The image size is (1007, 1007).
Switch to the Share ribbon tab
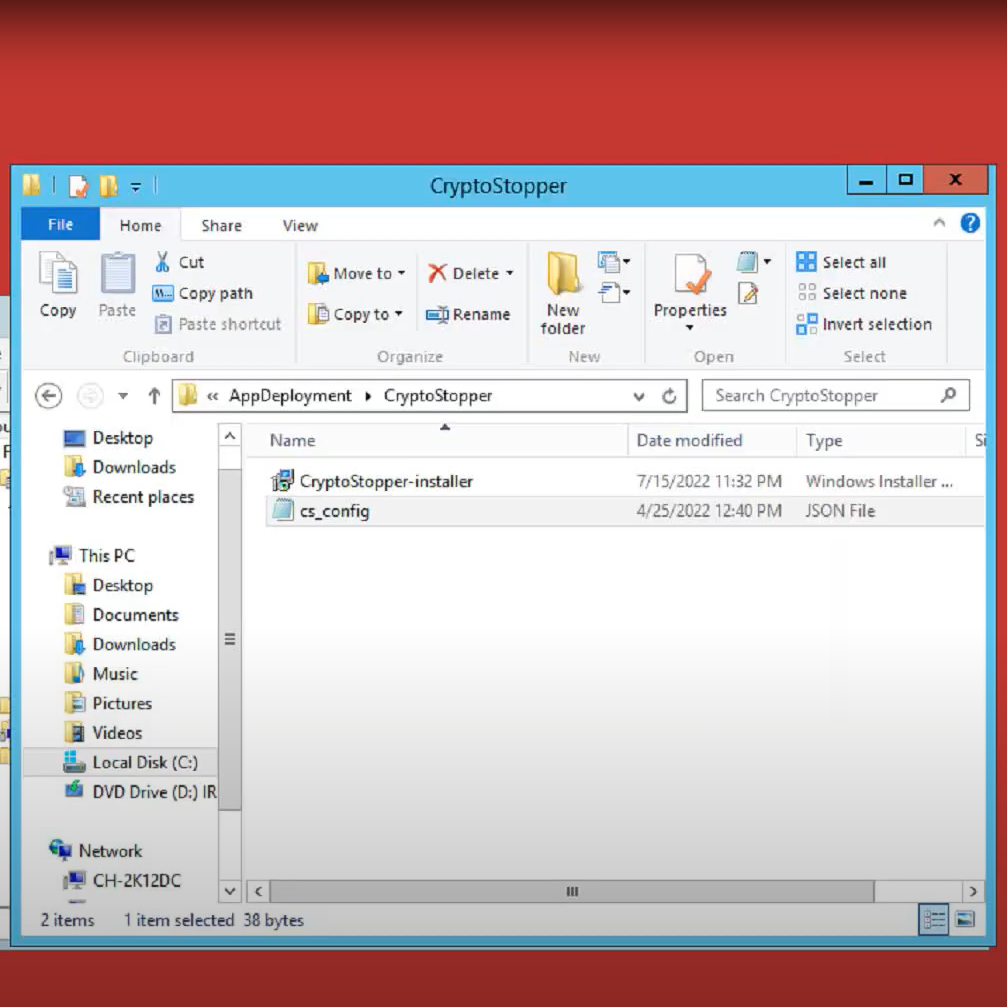coord(222,225)
